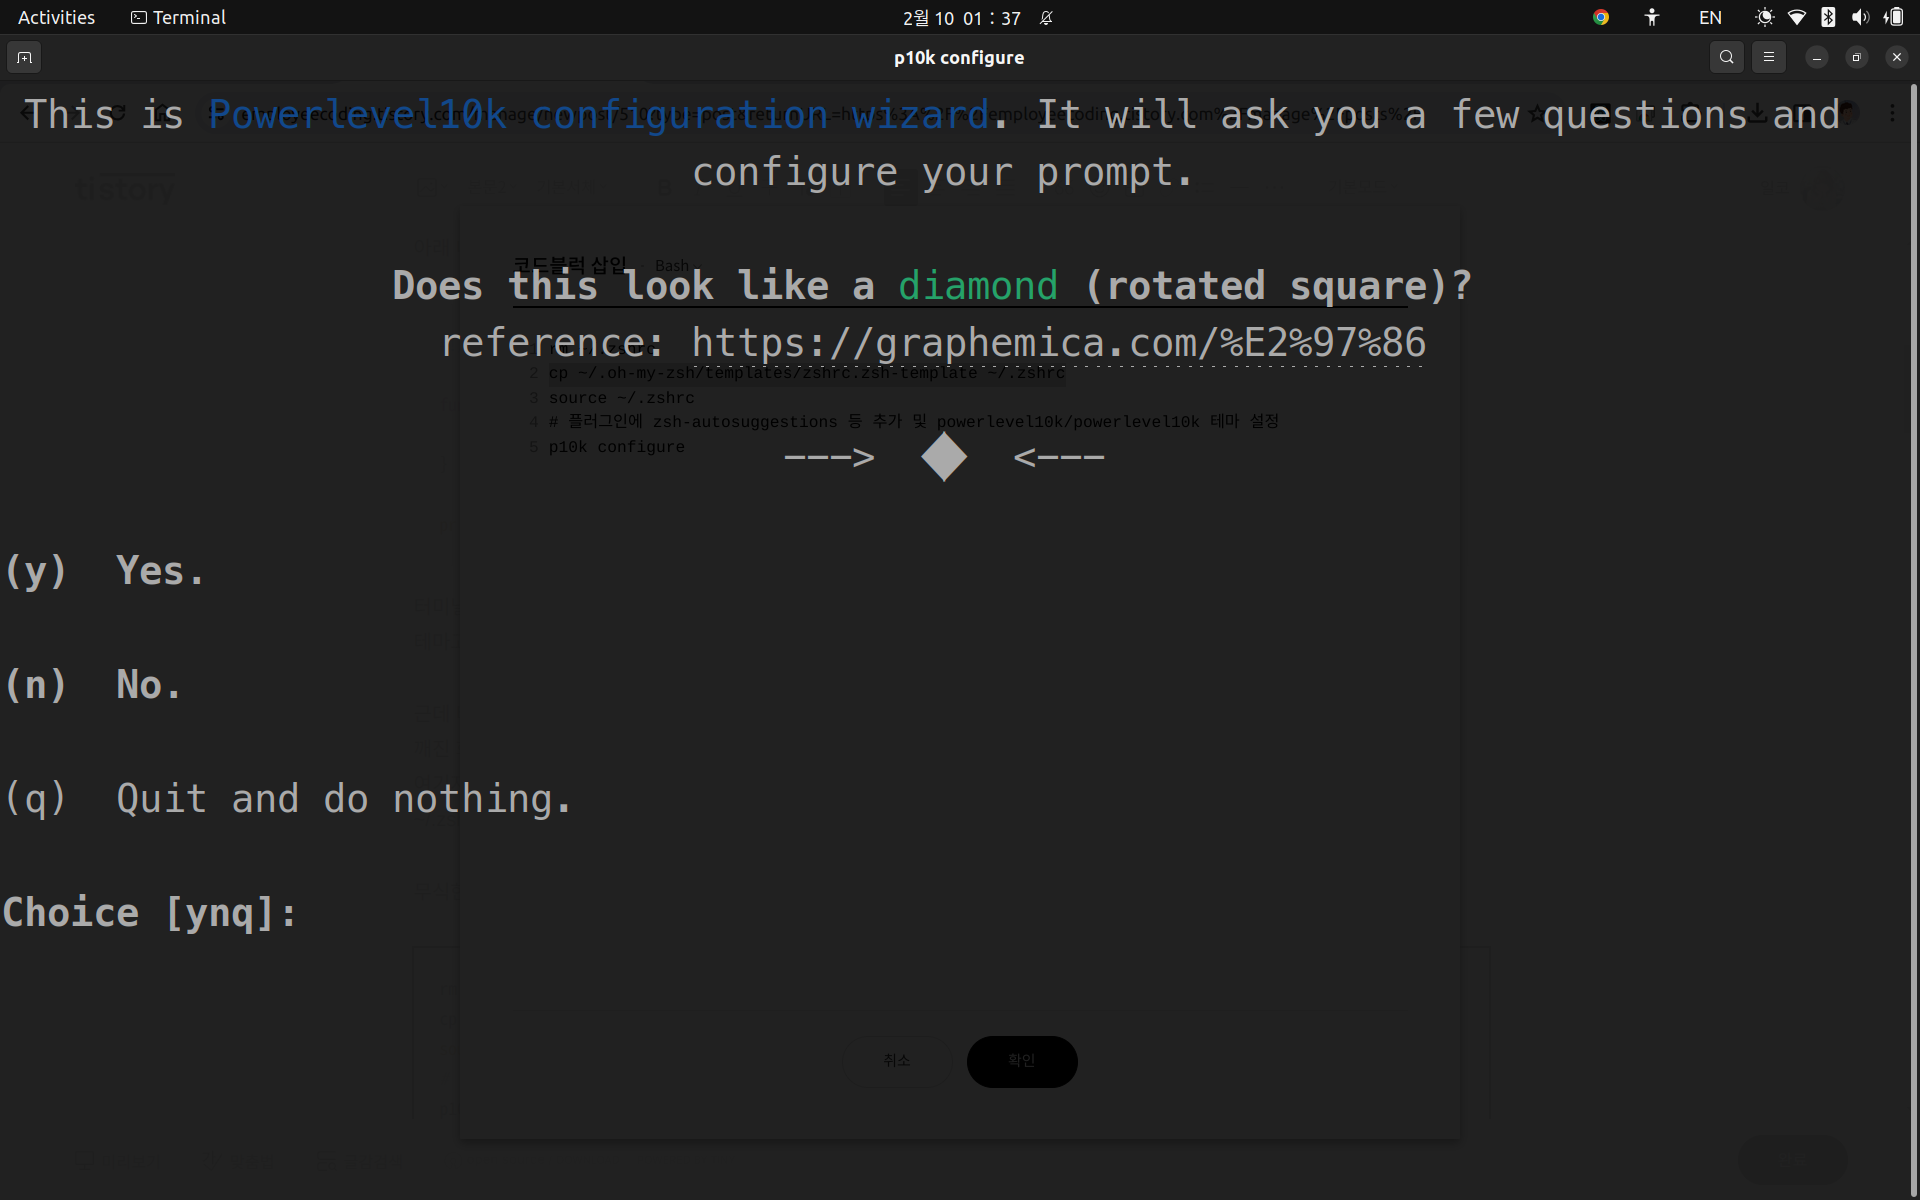
Task: Maximize the terminal window
Action: 1856,57
